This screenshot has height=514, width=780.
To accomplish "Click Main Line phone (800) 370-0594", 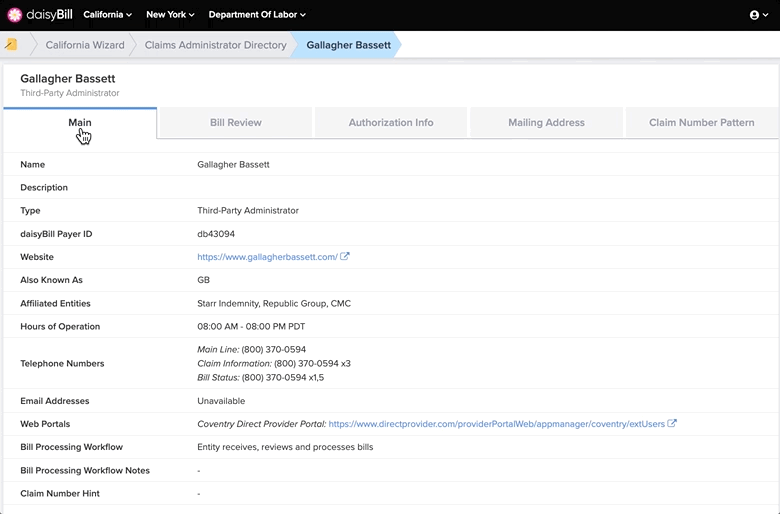I will [274, 349].
